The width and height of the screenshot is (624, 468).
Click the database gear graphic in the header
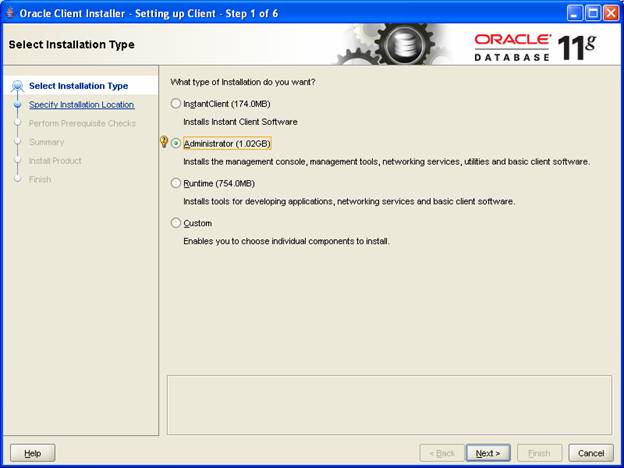(x=396, y=44)
